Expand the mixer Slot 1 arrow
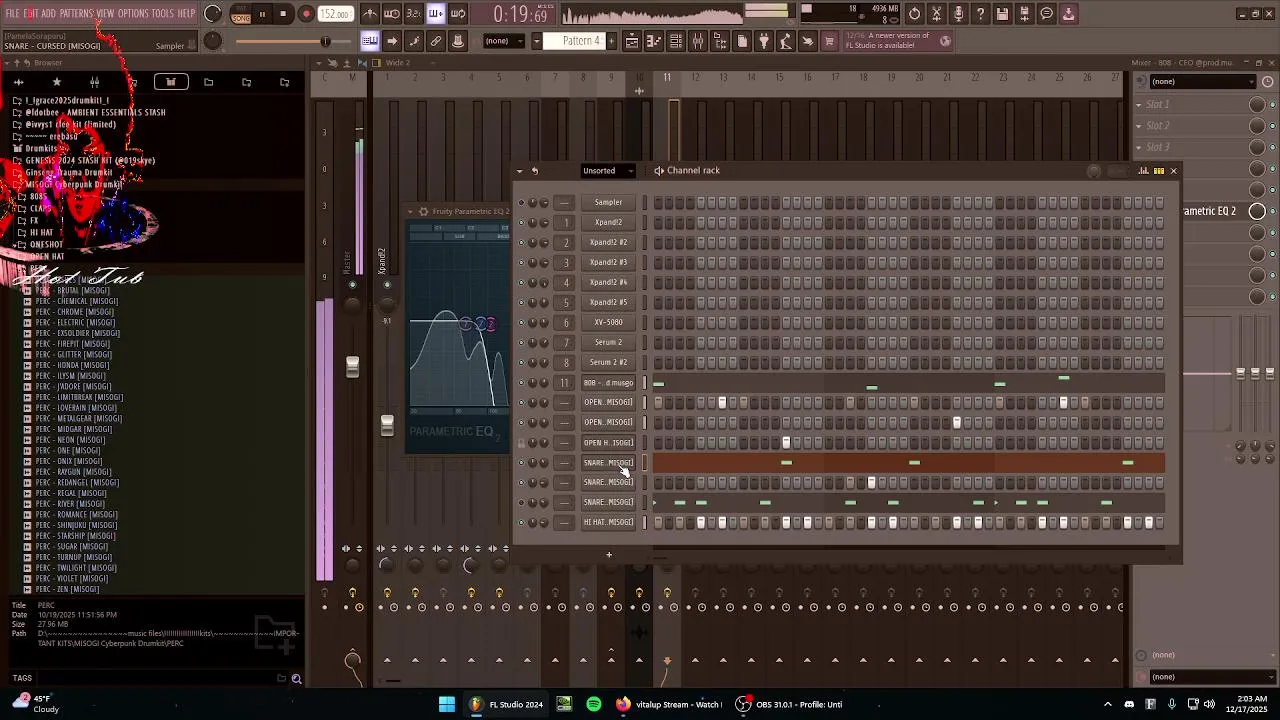Viewport: 1280px width, 720px height. (1138, 104)
